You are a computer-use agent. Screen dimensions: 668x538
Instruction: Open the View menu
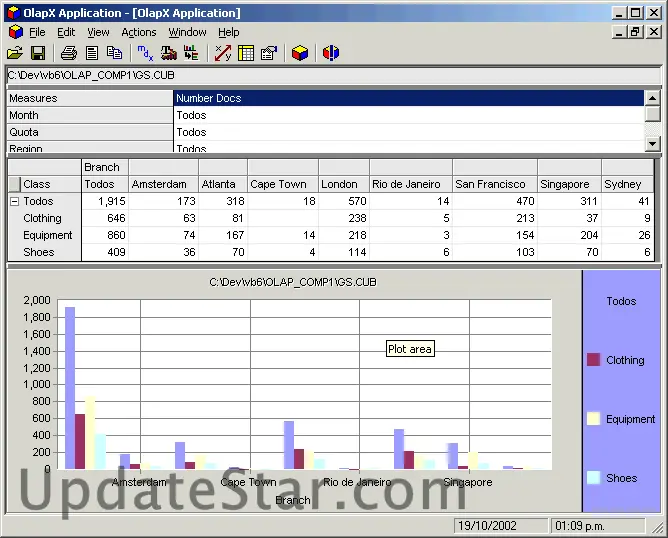click(98, 32)
